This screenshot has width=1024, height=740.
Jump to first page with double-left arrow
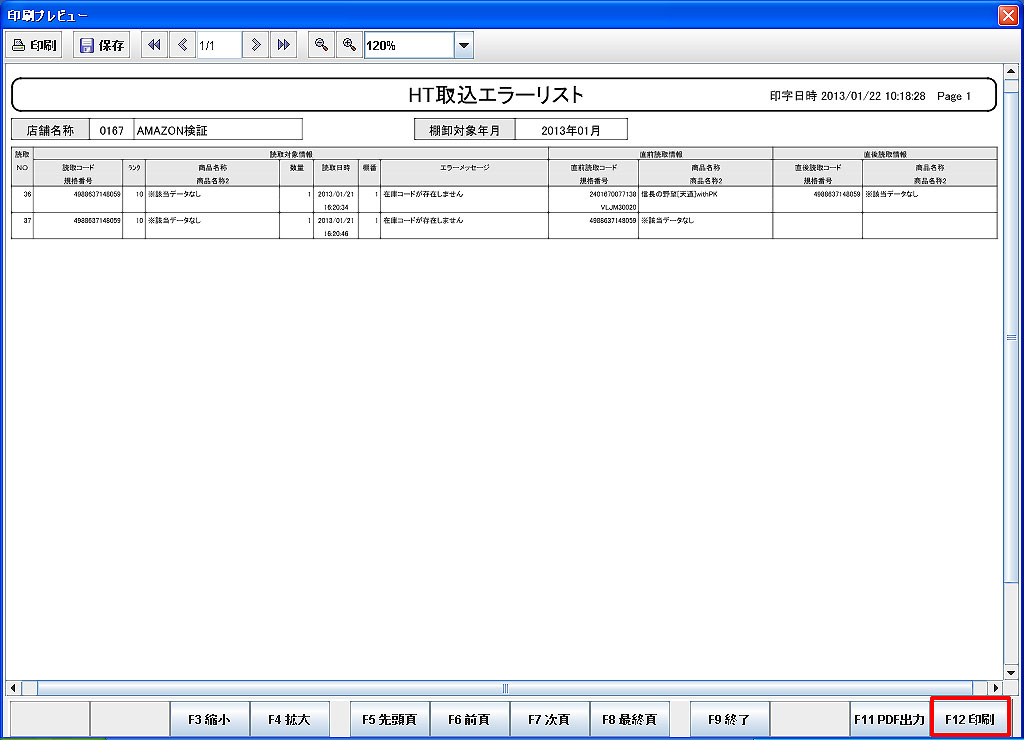pyautogui.click(x=154, y=45)
